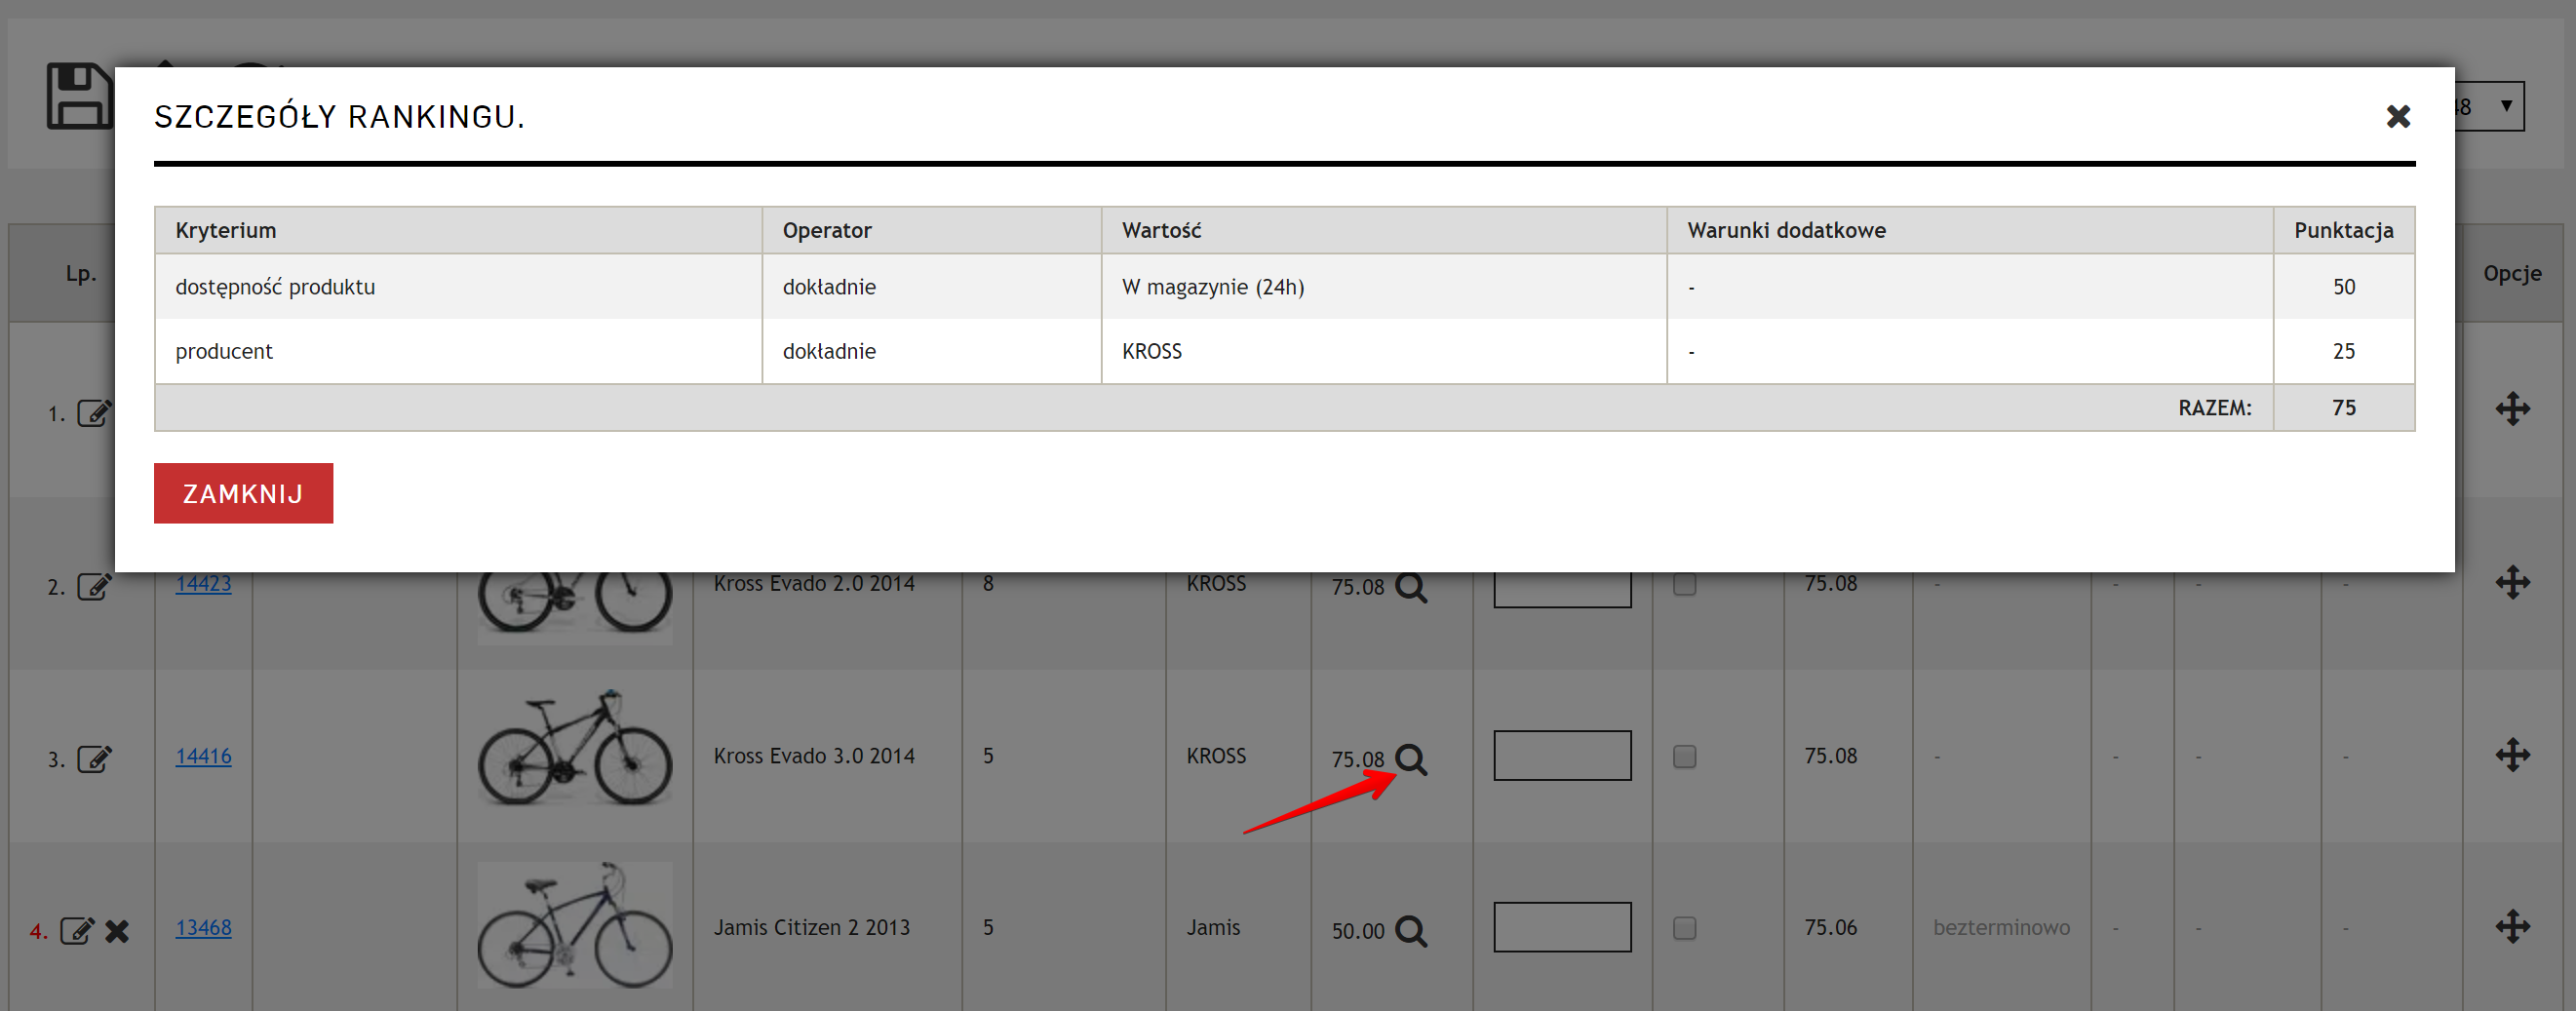Image resolution: width=2576 pixels, height=1011 pixels.
Task: Close the ranking details dialog with X
Action: tap(2397, 117)
